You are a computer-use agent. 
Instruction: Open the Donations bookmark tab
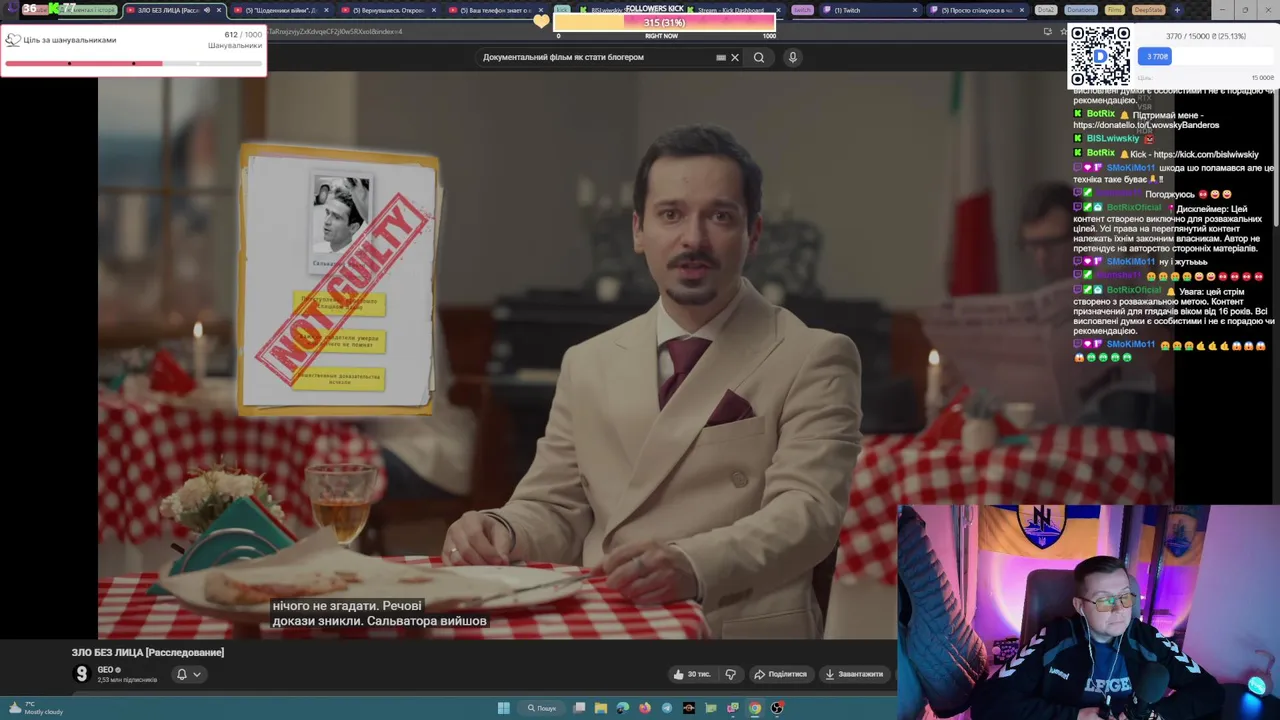(x=1081, y=10)
